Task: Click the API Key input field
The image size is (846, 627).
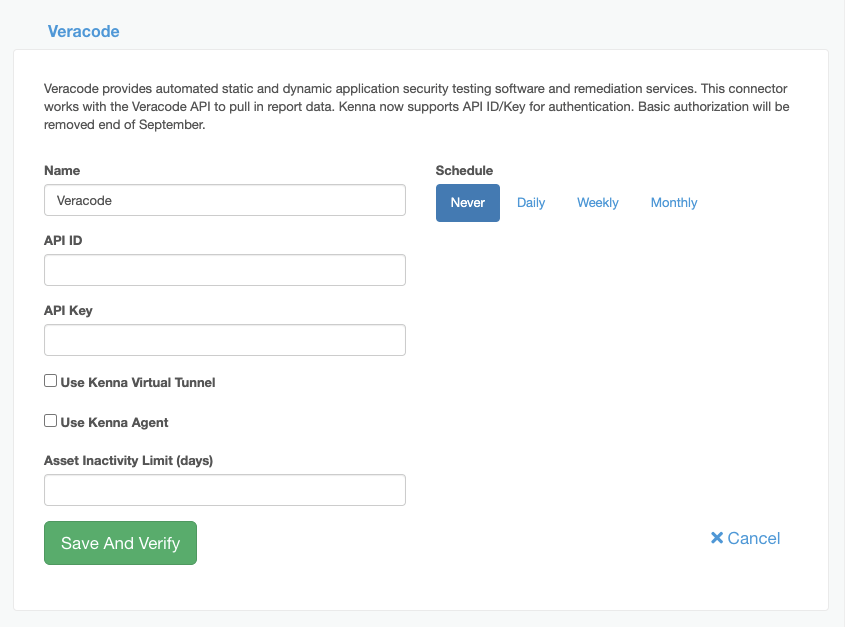Action: point(224,340)
